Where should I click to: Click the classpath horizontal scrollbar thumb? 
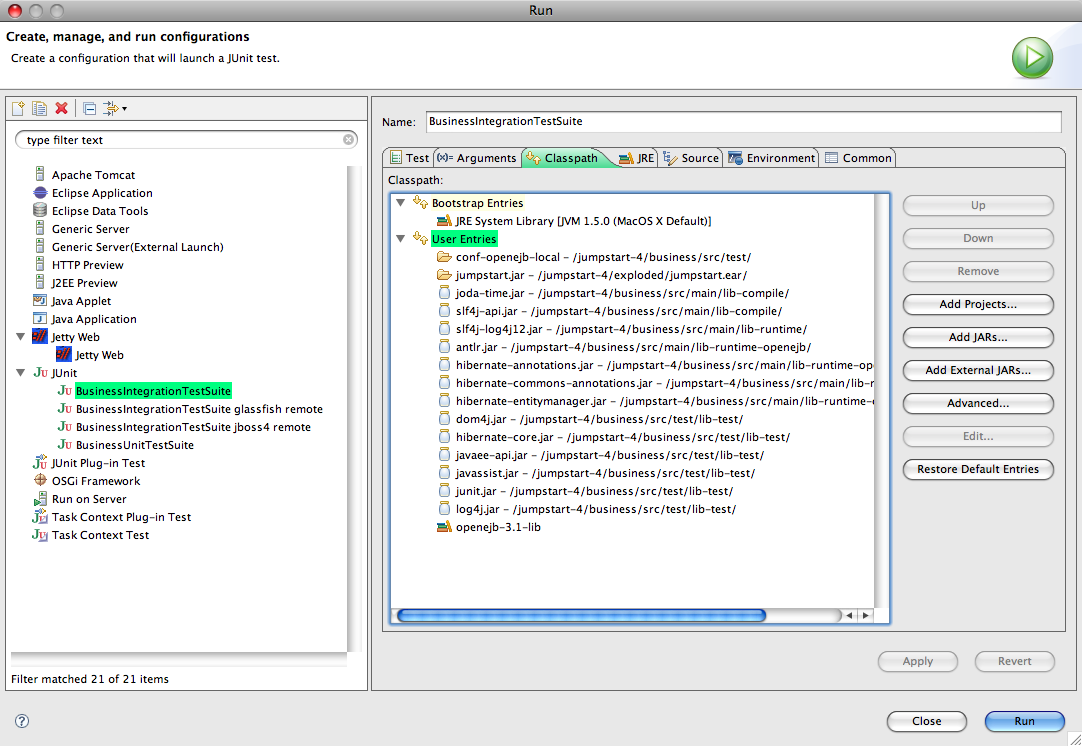[x=582, y=615]
